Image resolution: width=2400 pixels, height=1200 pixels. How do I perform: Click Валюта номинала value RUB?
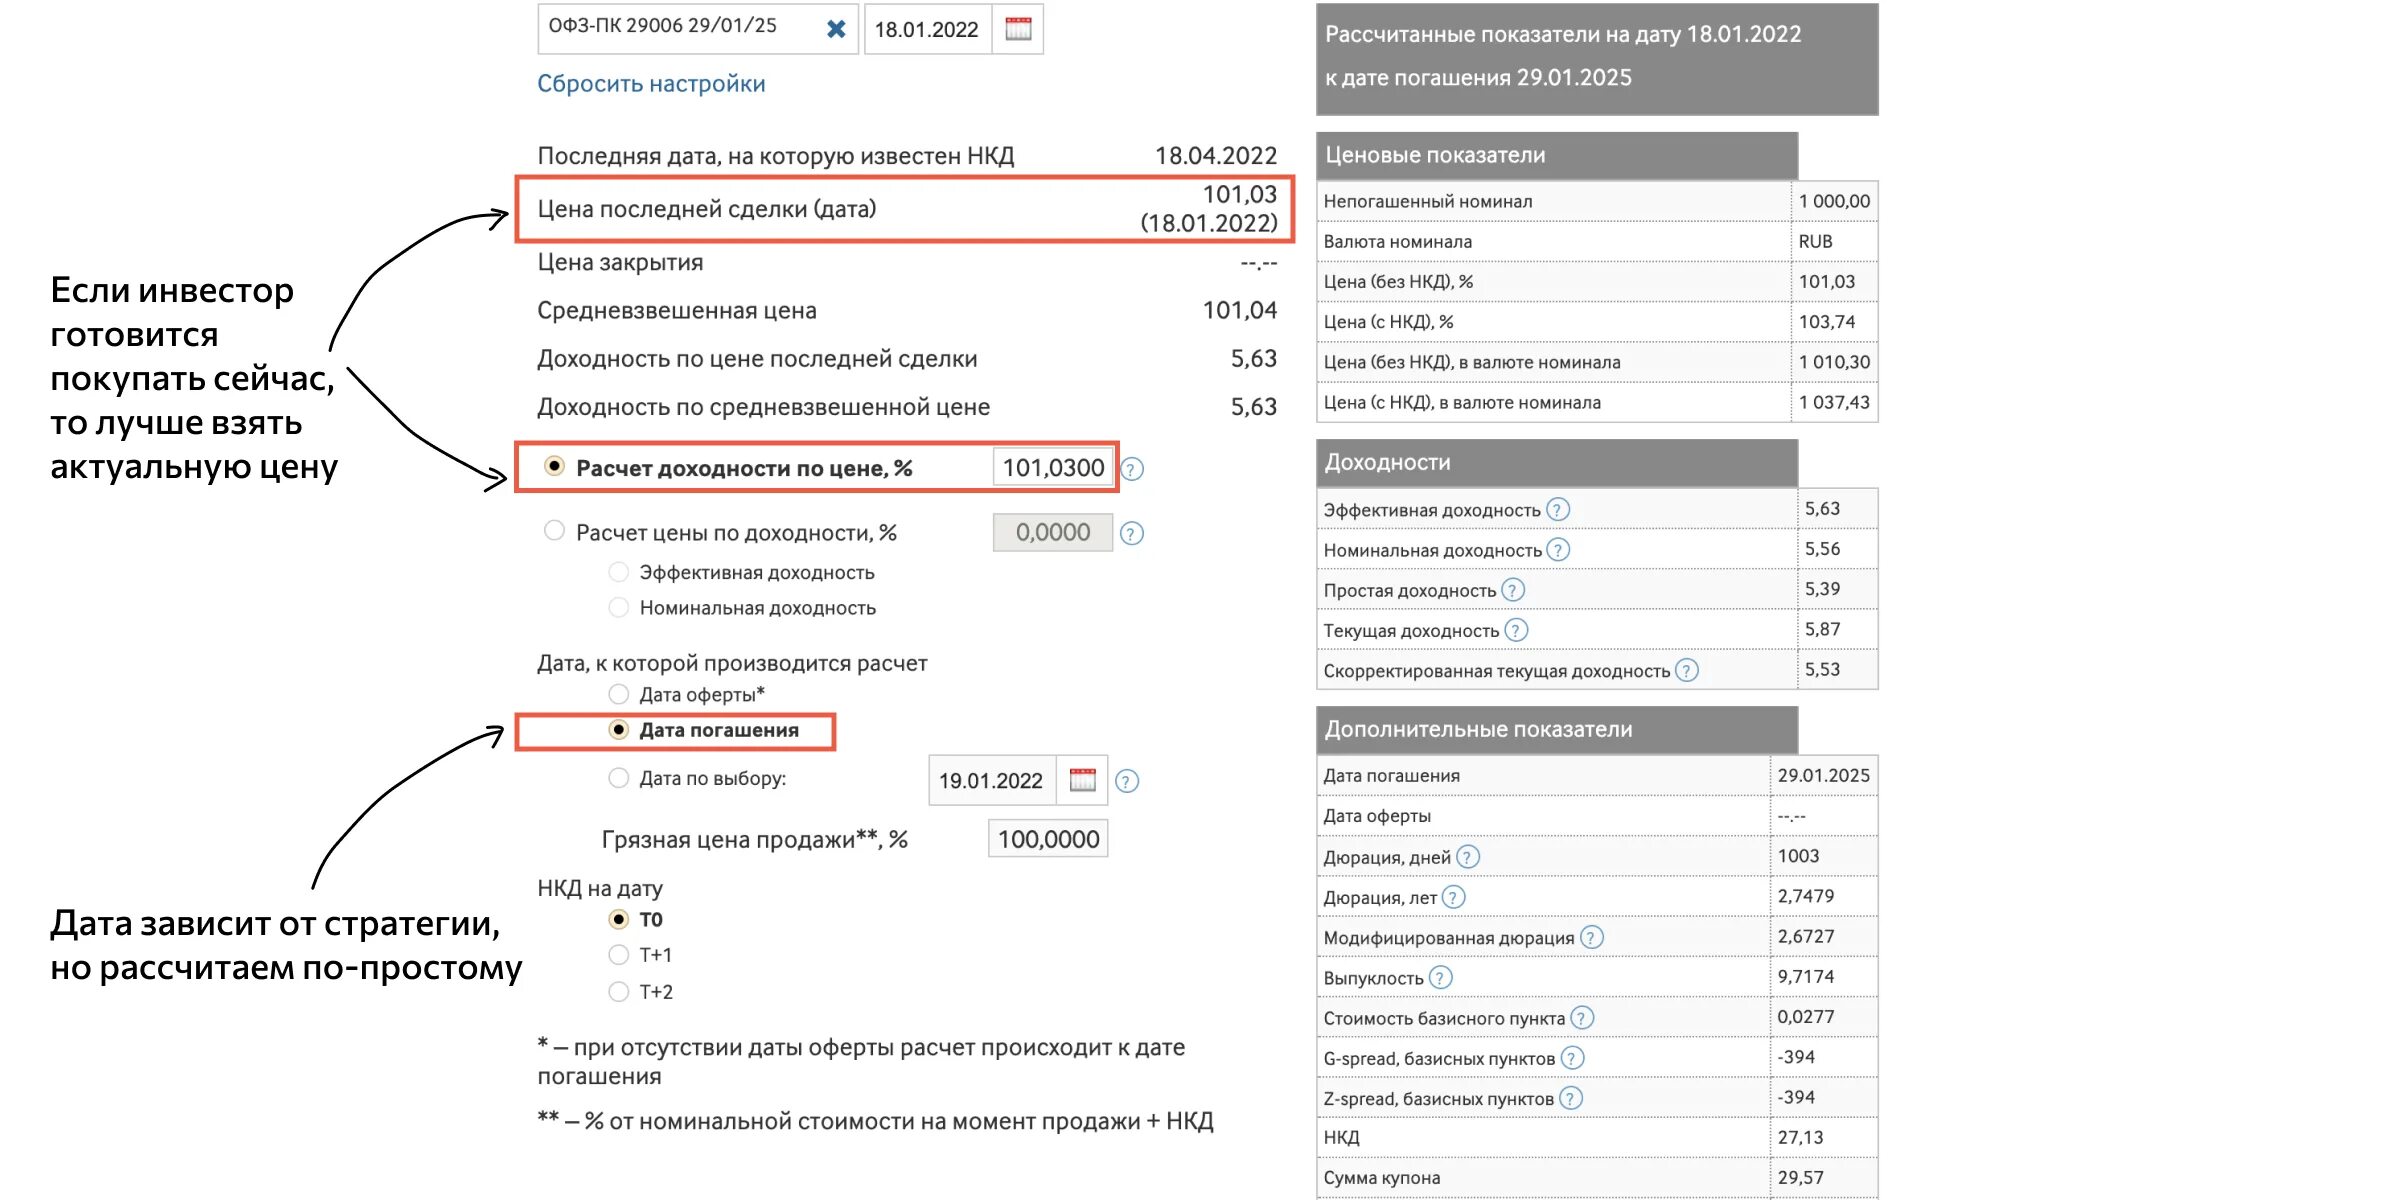pyautogui.click(x=1816, y=241)
